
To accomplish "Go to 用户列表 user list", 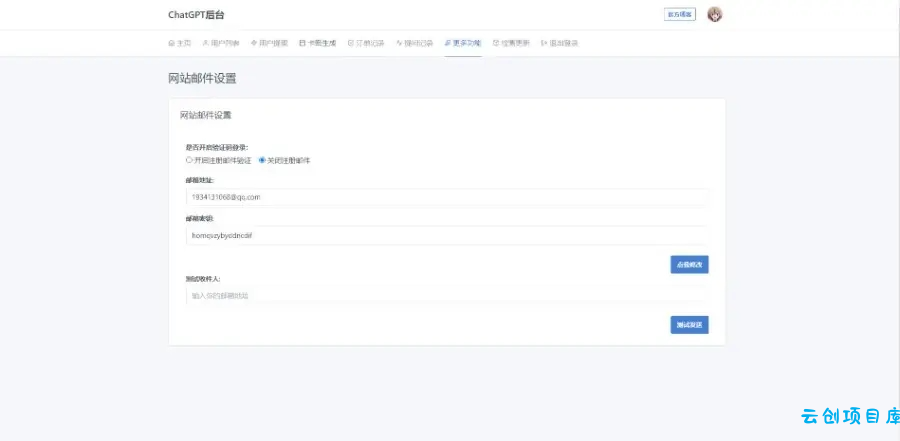I will (221, 43).
